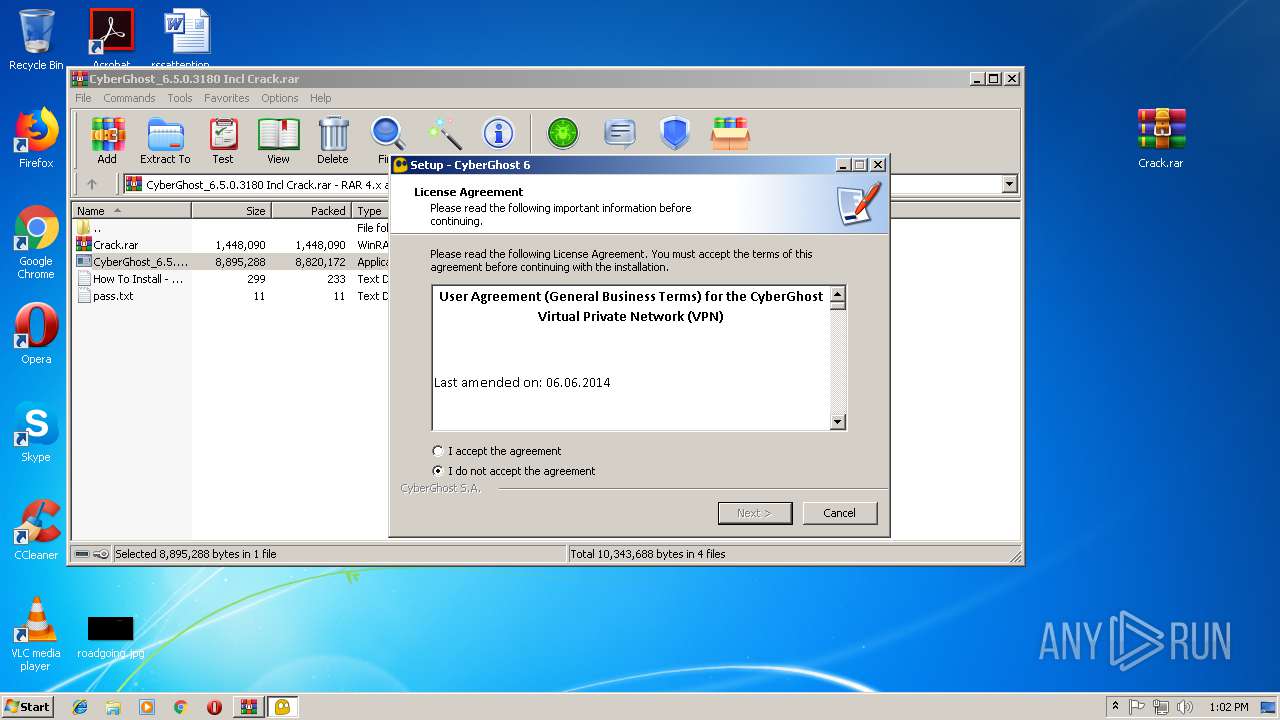Viewport: 1280px width, 720px height.
Task: Open the Tools menu
Action: 180,98
